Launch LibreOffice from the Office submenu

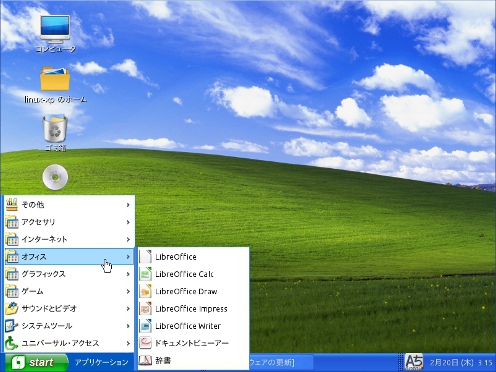pos(194,257)
